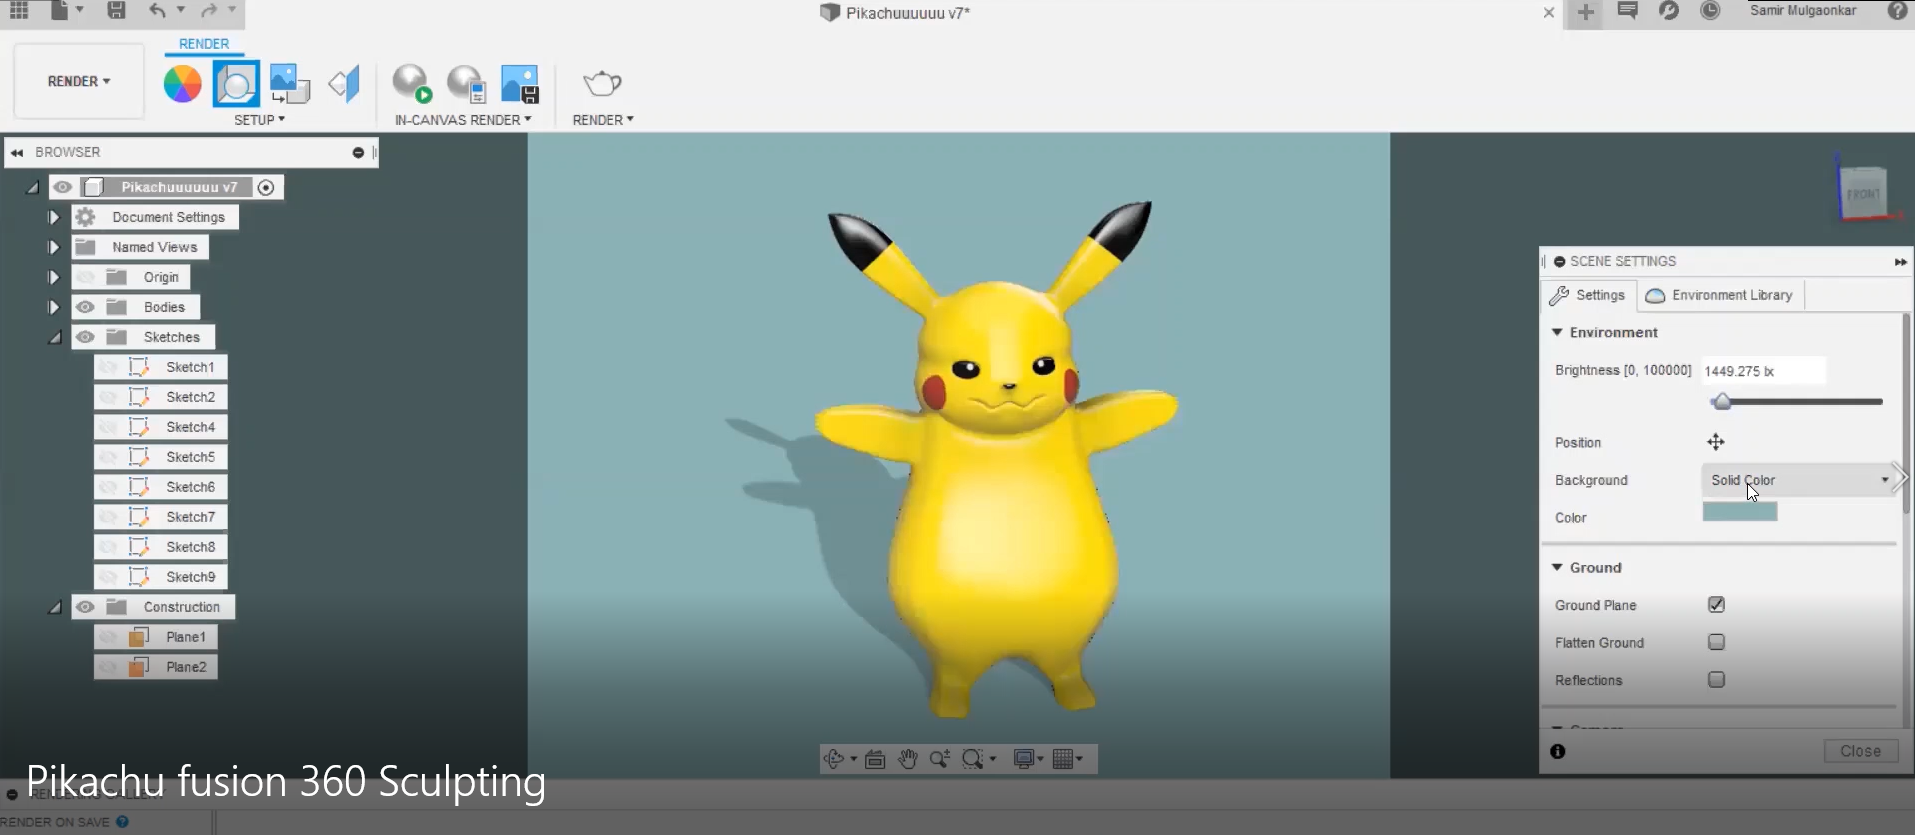Activate the Pikachuuuuuu v7 component radio
Viewport: 1915px width, 835px height.
tap(266, 187)
